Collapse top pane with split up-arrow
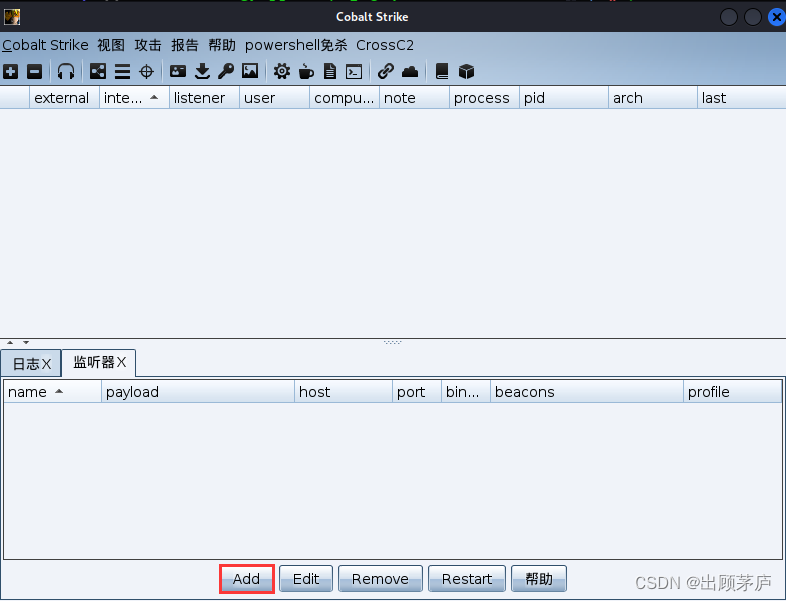 click(10, 342)
